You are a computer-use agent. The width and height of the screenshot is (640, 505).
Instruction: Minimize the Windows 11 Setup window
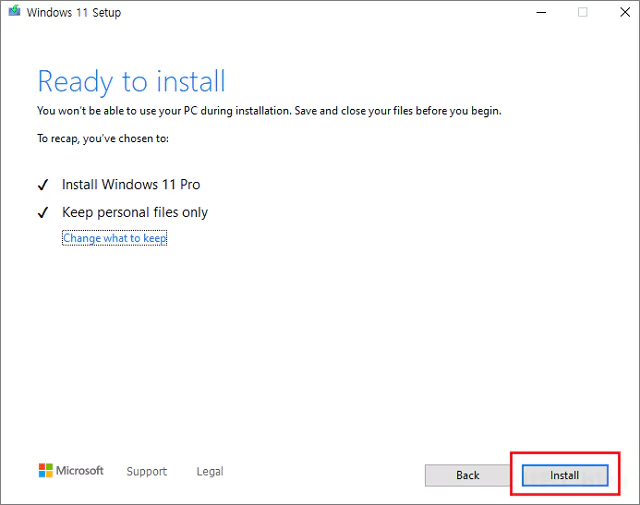pos(541,12)
